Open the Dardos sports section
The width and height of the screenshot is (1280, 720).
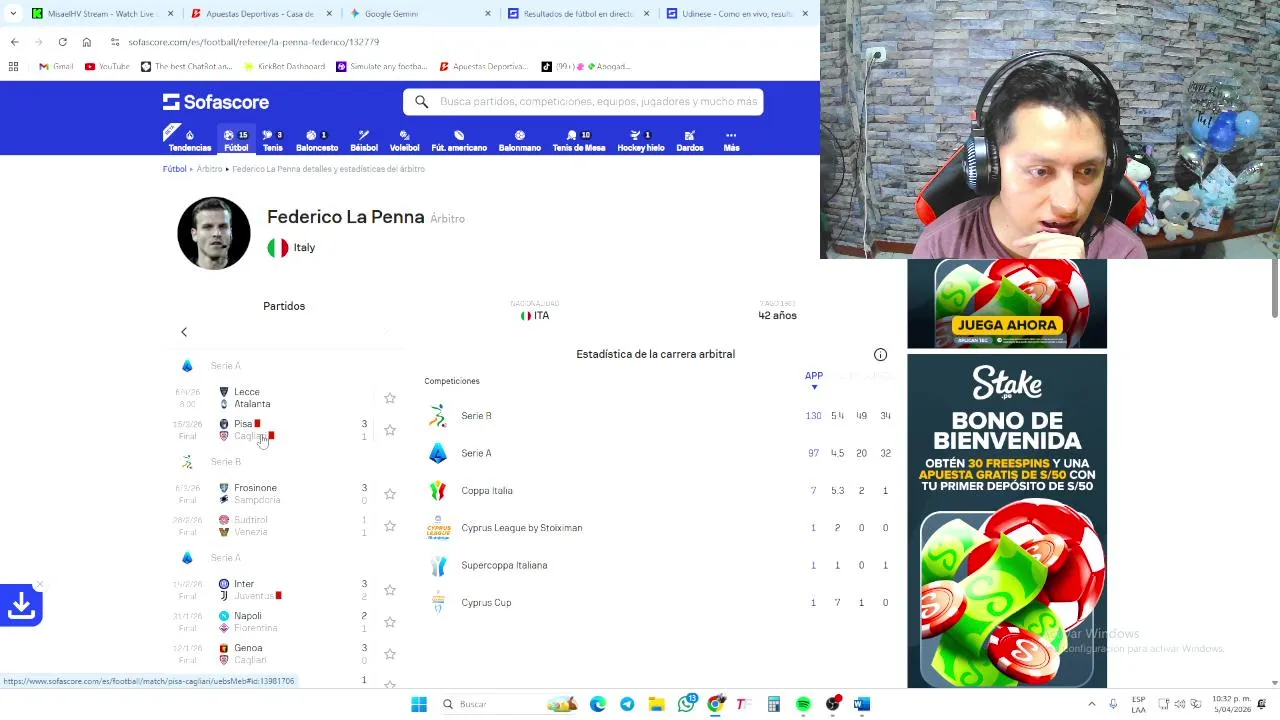(x=690, y=140)
